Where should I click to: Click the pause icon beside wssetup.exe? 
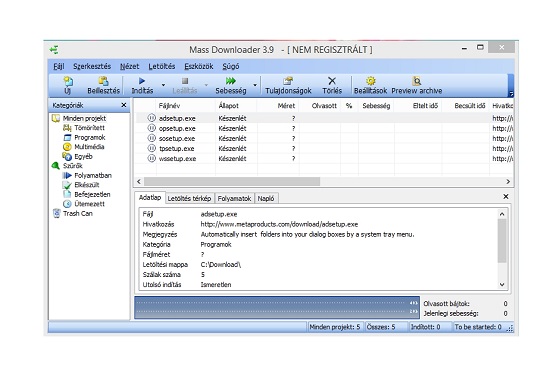point(151,159)
